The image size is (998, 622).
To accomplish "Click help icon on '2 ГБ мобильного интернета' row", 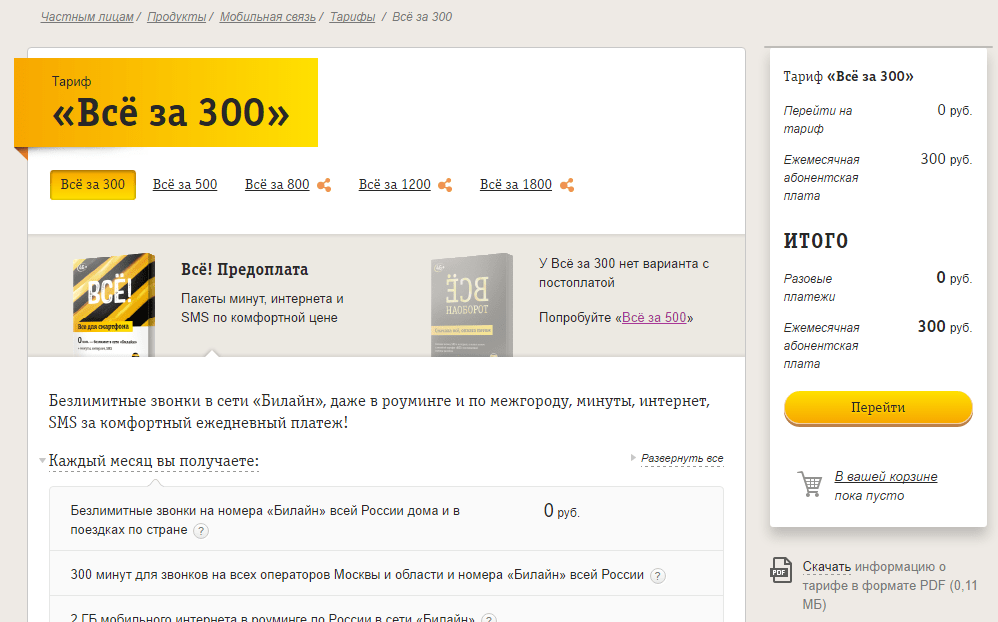I will [489, 618].
